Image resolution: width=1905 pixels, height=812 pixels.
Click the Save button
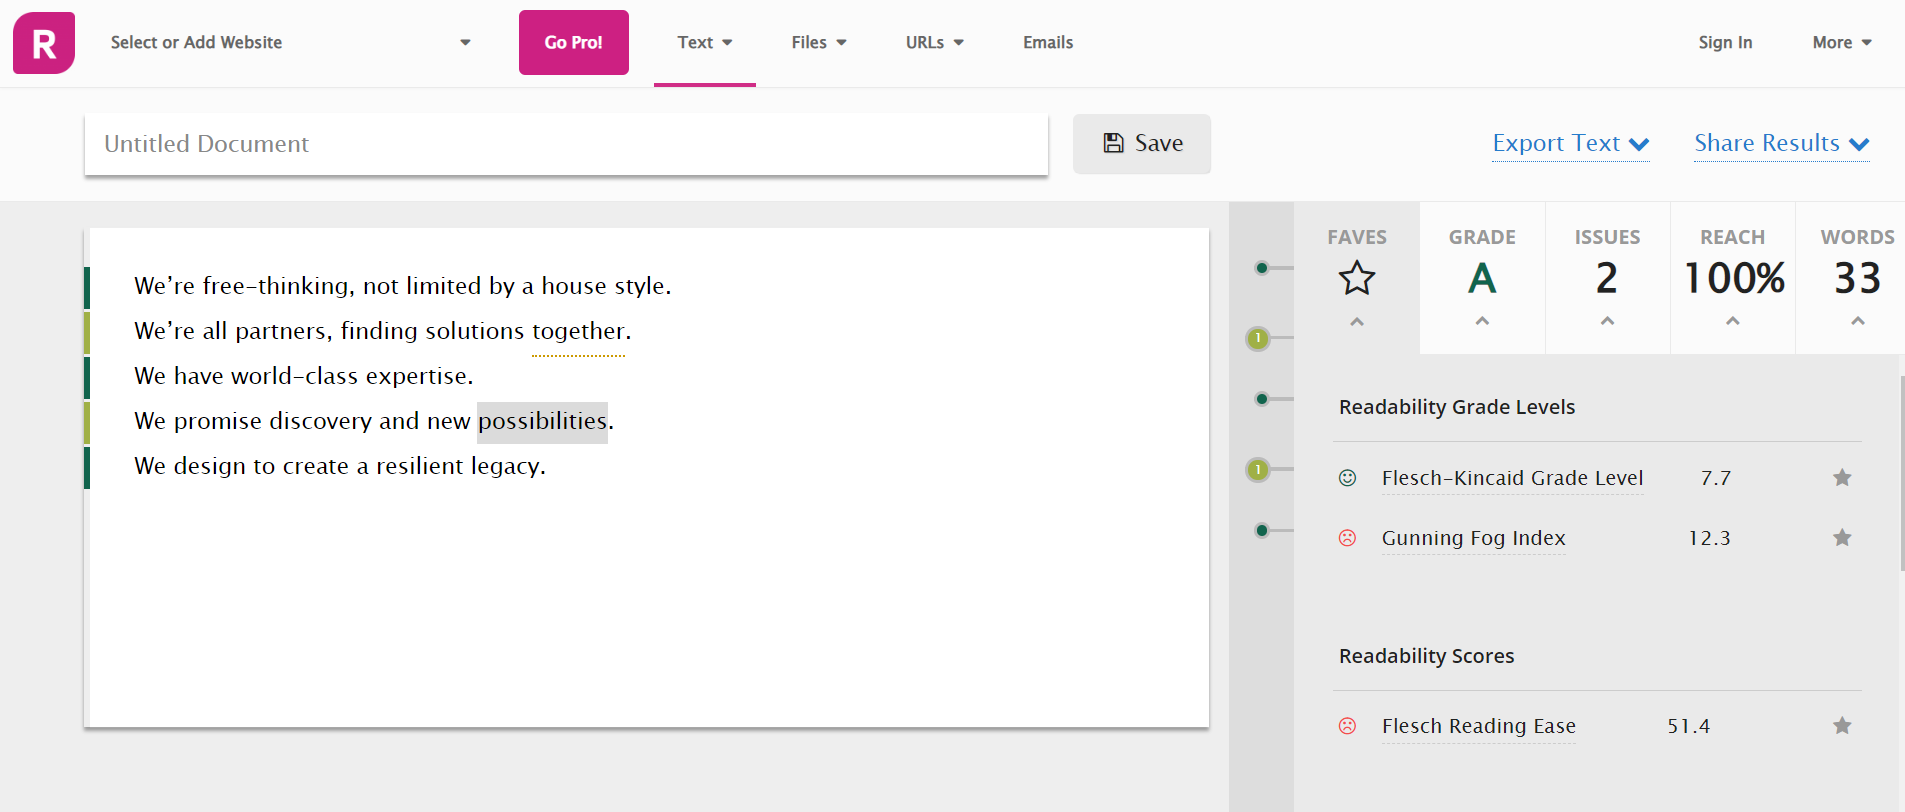(1142, 144)
